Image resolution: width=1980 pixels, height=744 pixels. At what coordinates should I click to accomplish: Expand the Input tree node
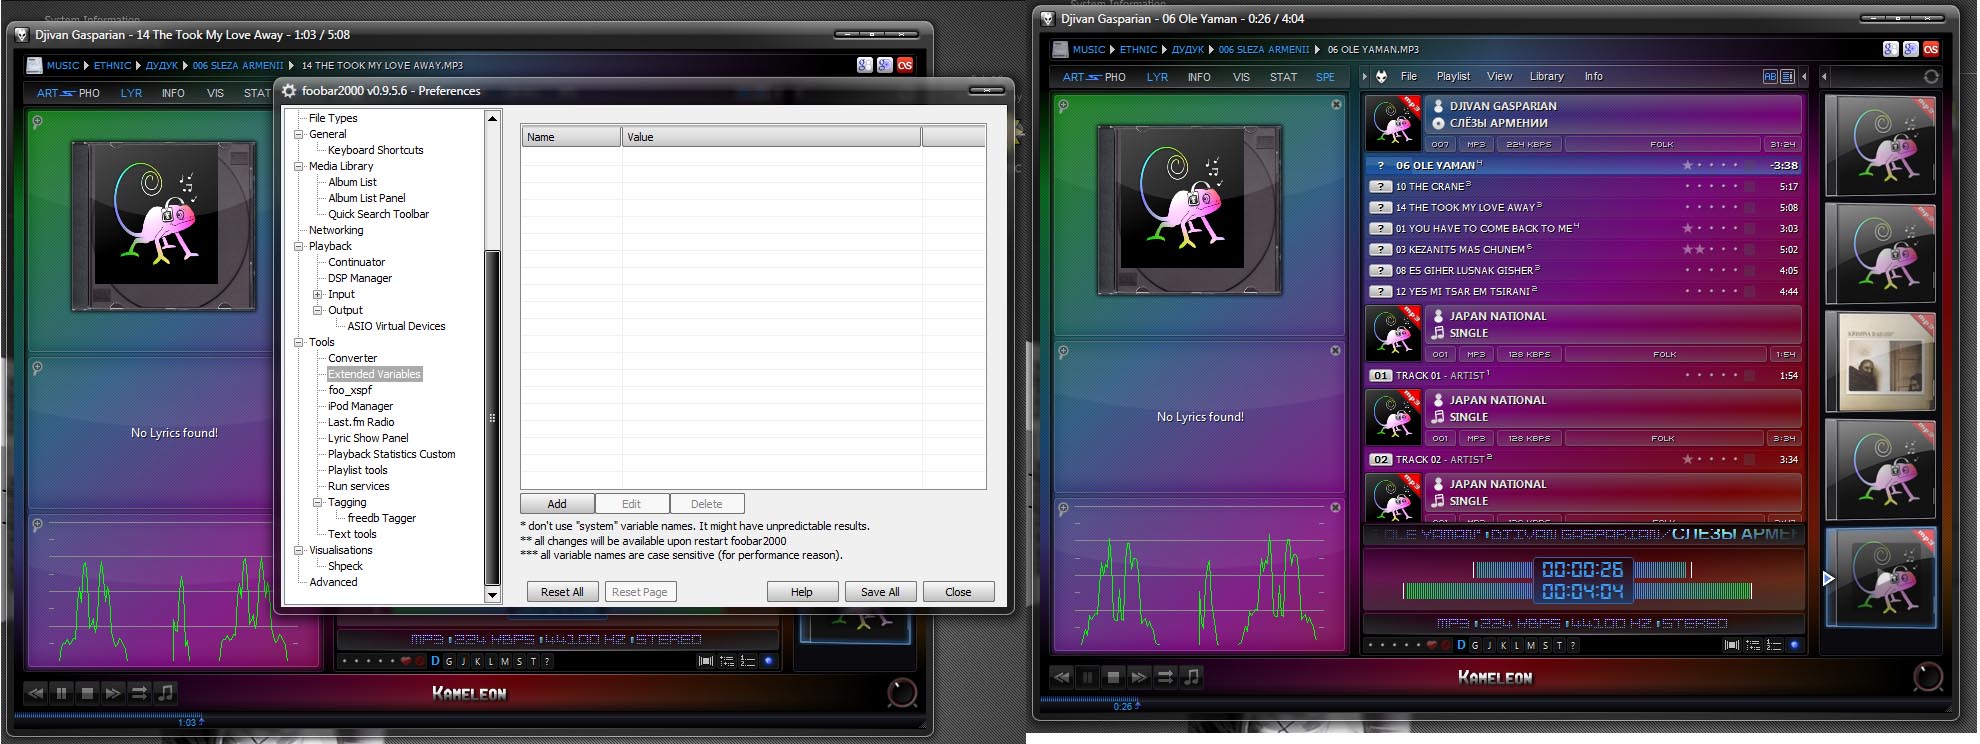coord(317,294)
